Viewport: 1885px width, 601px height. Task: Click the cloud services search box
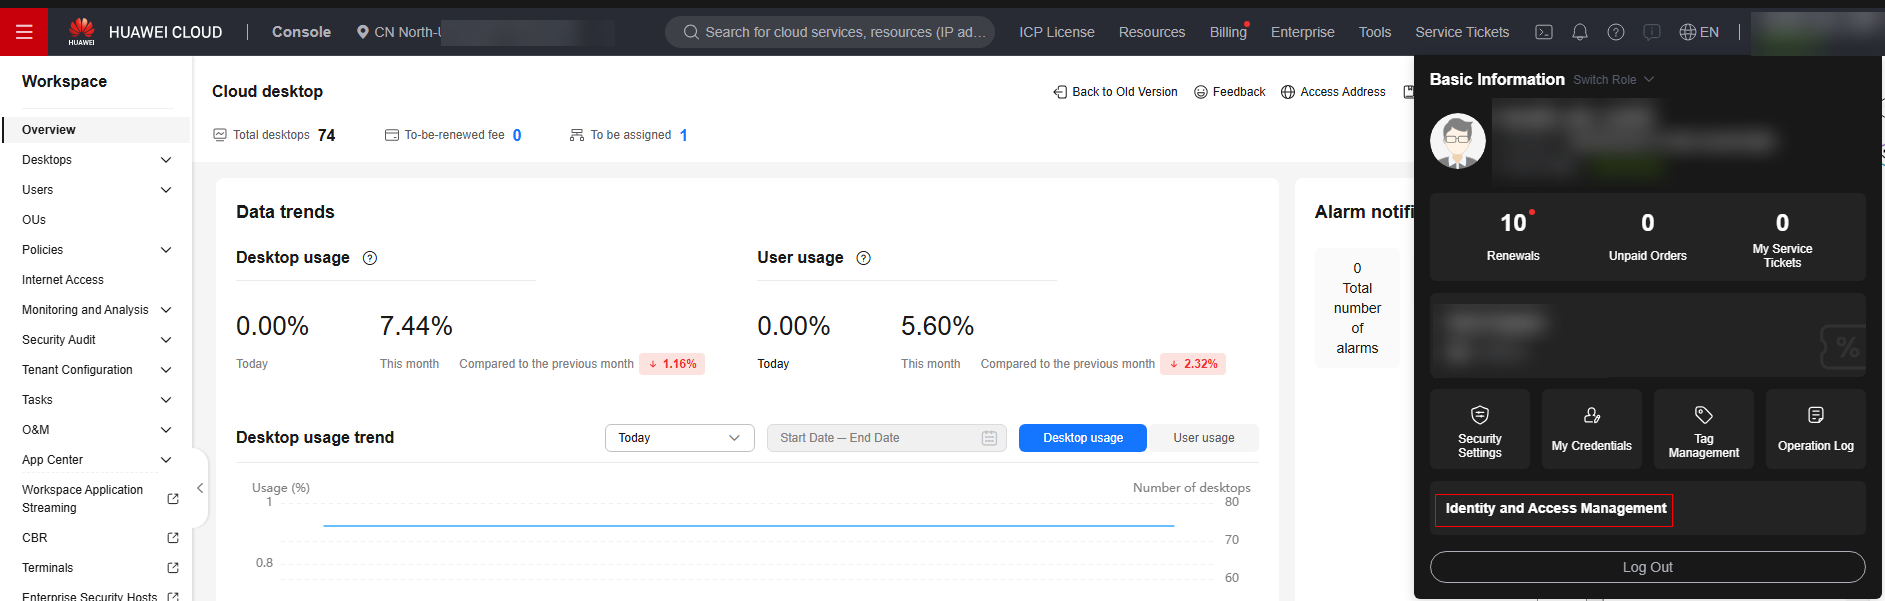click(x=830, y=32)
